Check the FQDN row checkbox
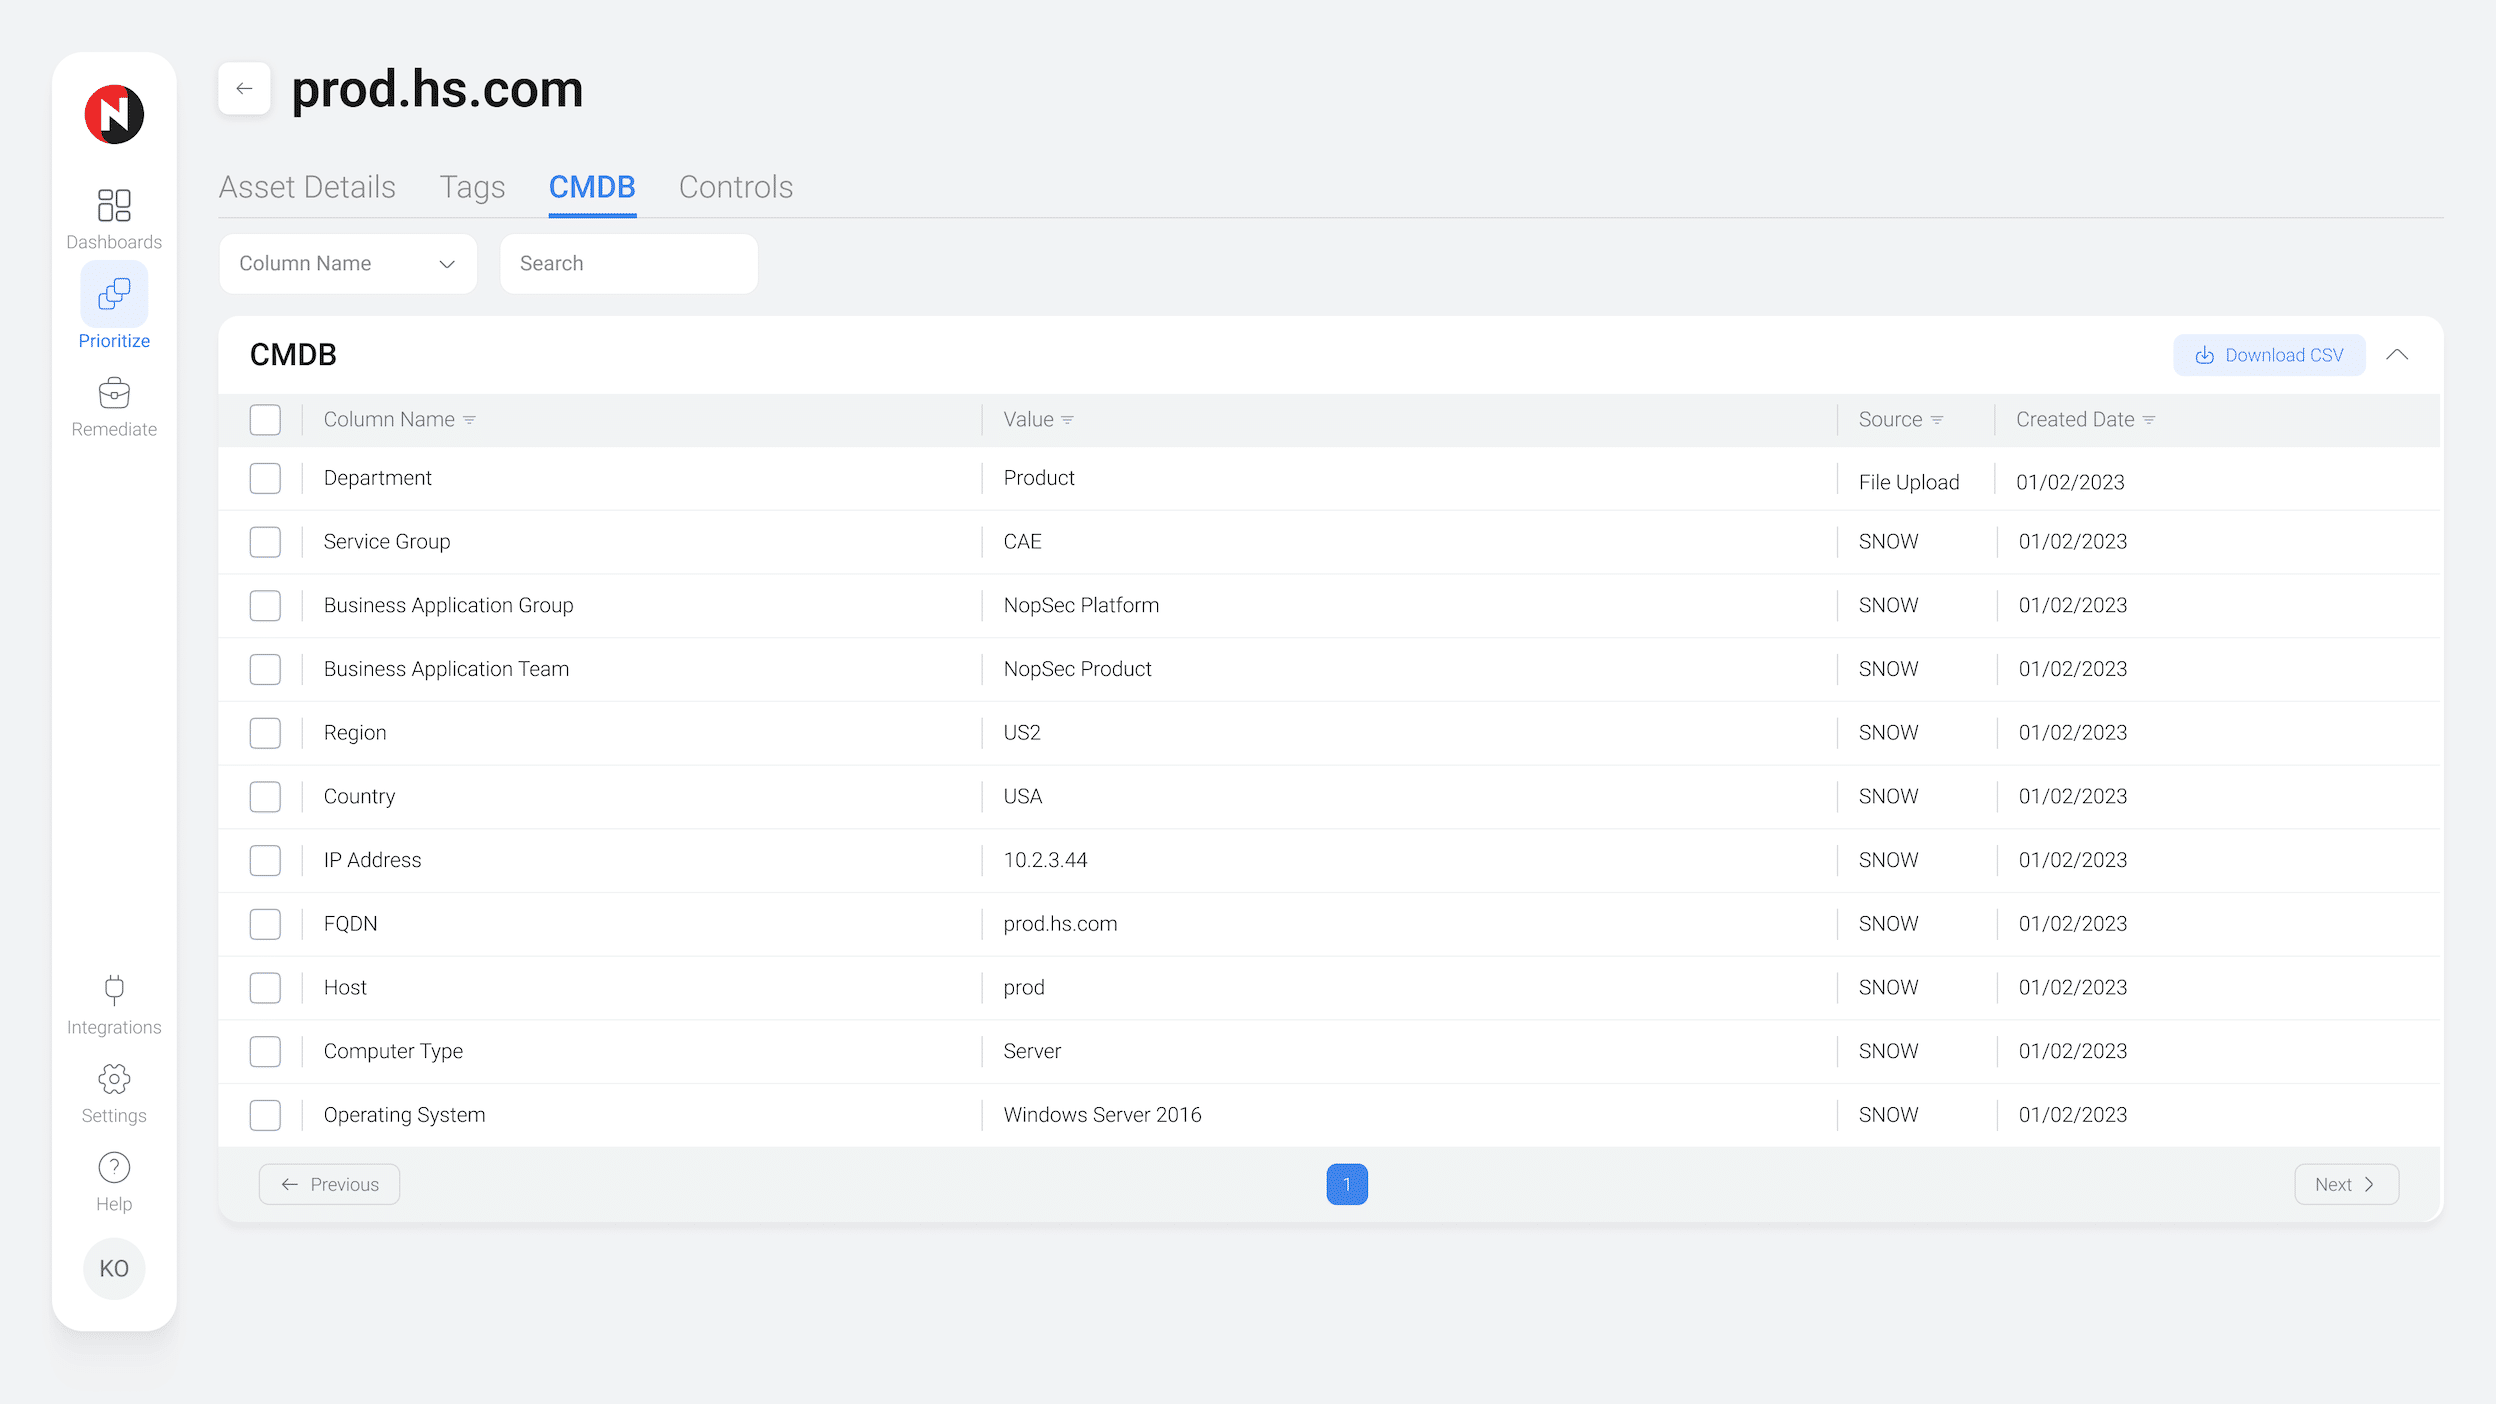The width and height of the screenshot is (2496, 1404). click(265, 924)
